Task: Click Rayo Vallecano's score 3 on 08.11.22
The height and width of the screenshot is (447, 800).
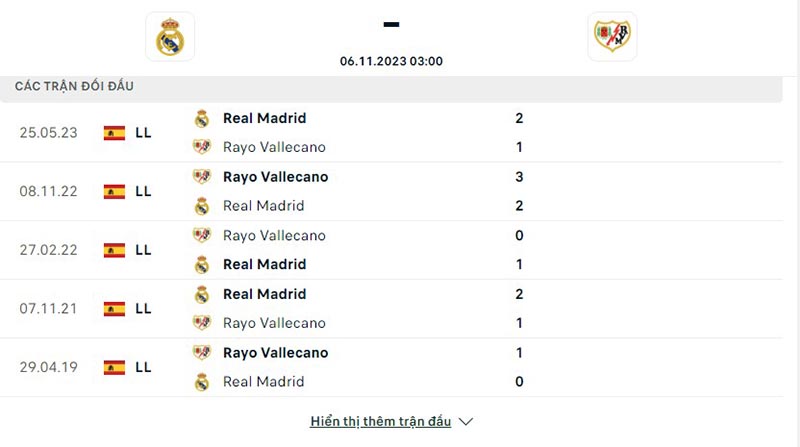Action: pos(519,177)
